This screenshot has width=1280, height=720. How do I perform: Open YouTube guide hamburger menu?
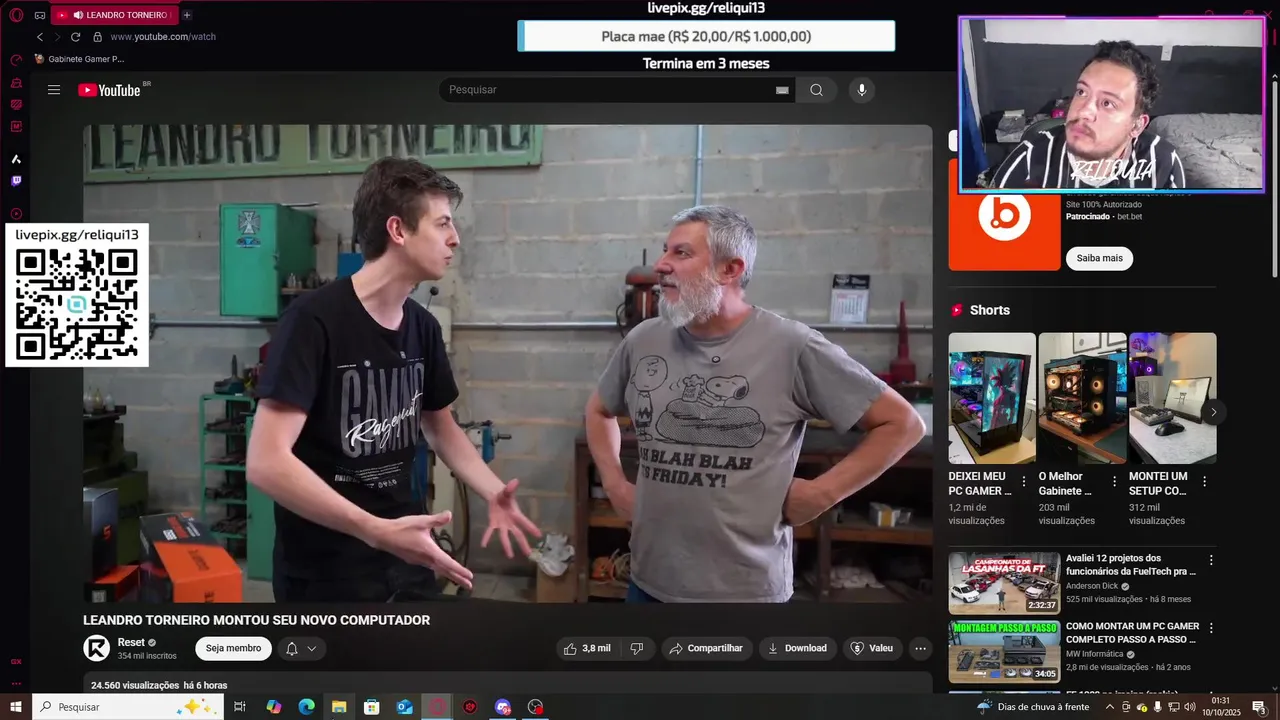pyautogui.click(x=54, y=90)
